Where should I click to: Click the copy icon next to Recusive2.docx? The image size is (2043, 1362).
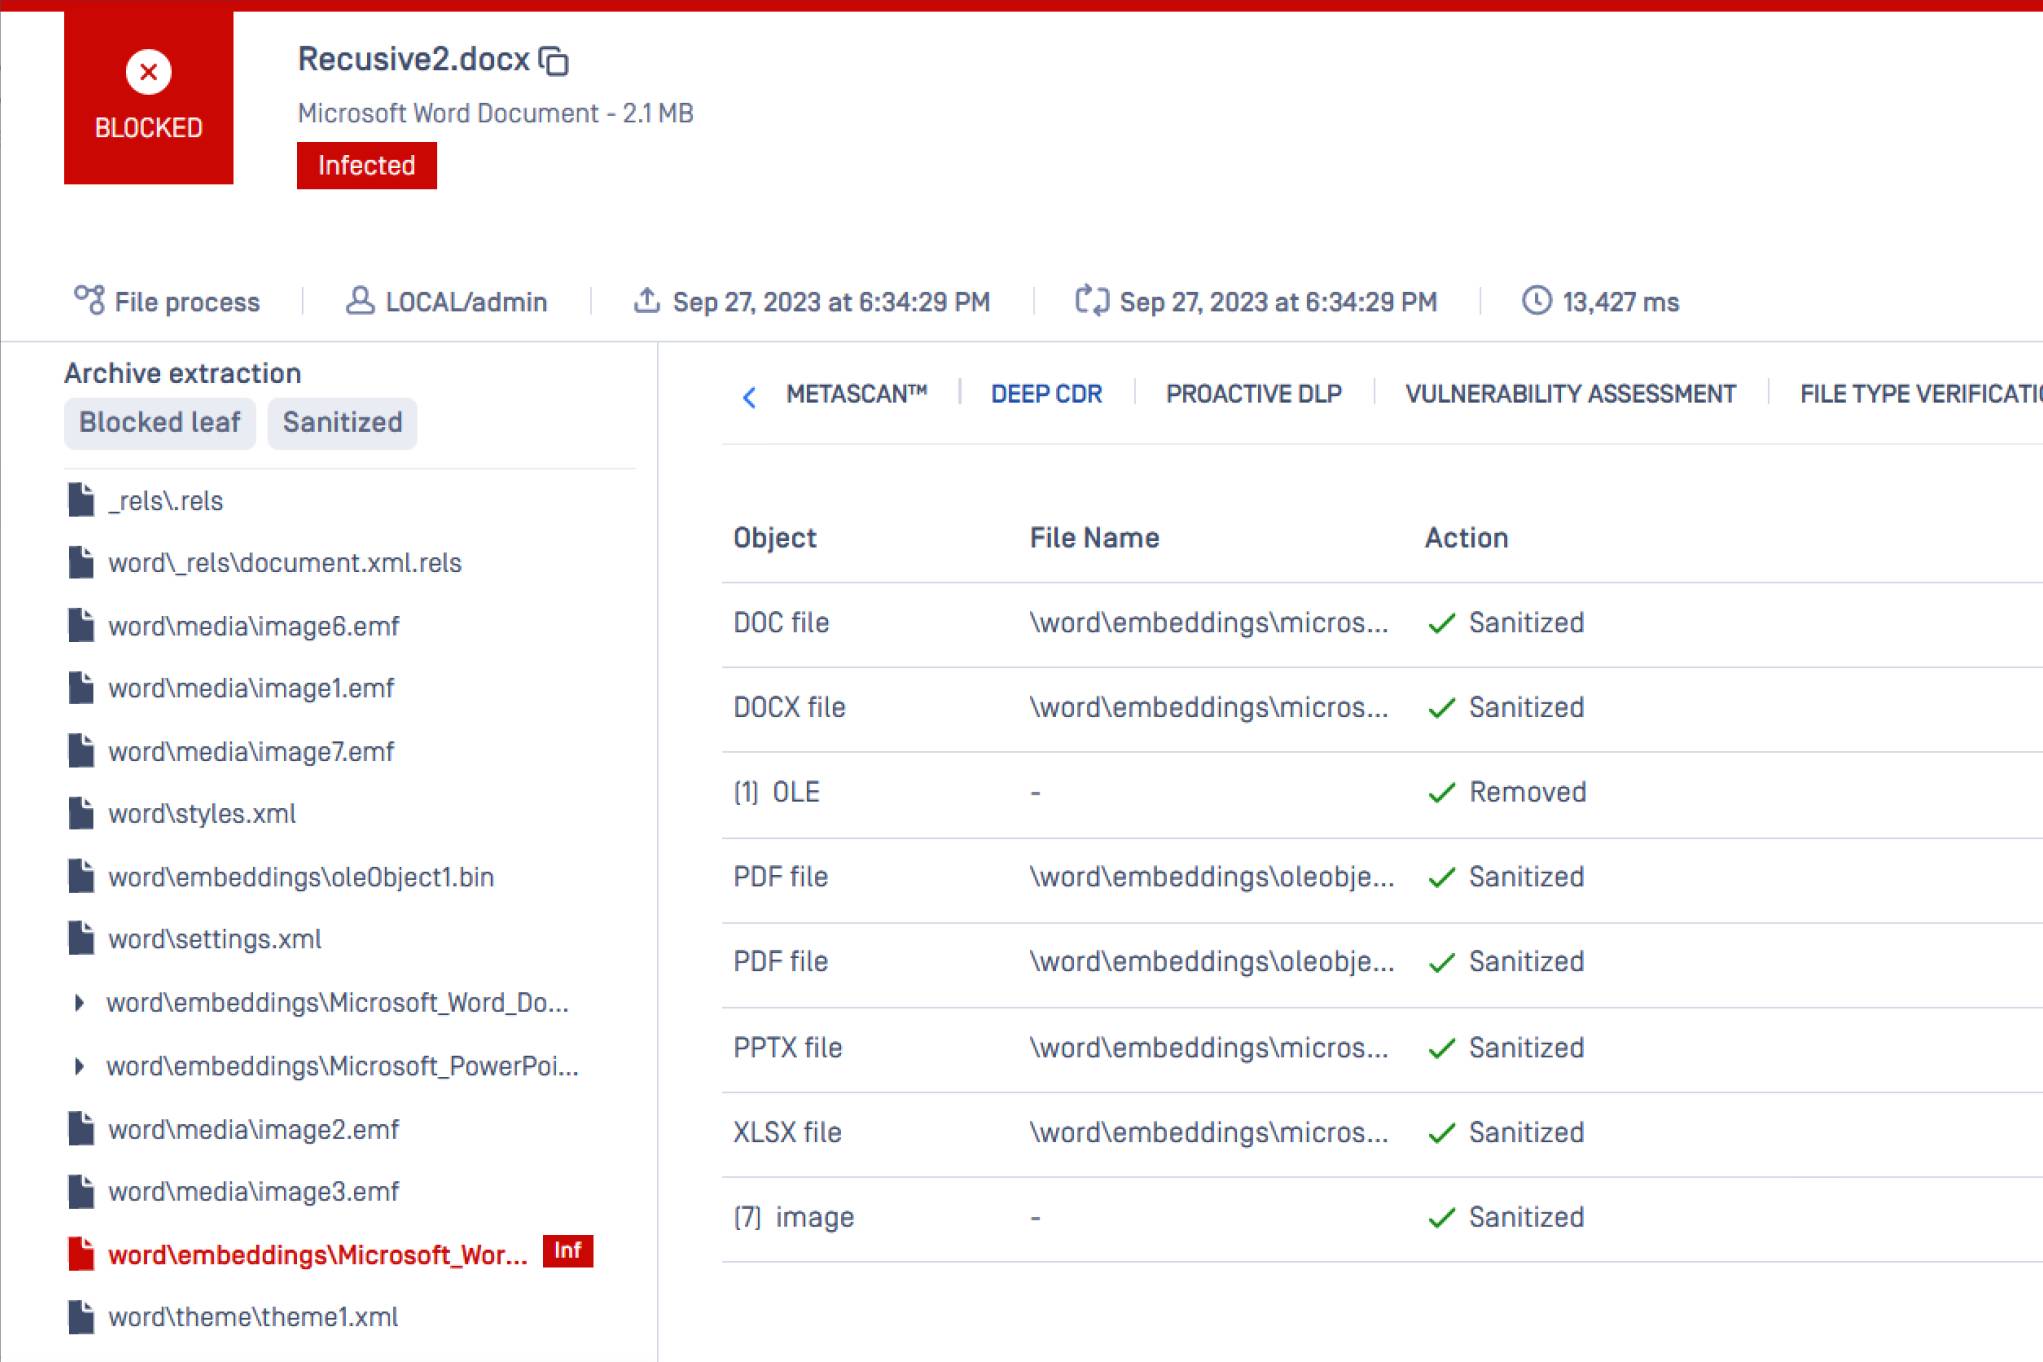554,61
